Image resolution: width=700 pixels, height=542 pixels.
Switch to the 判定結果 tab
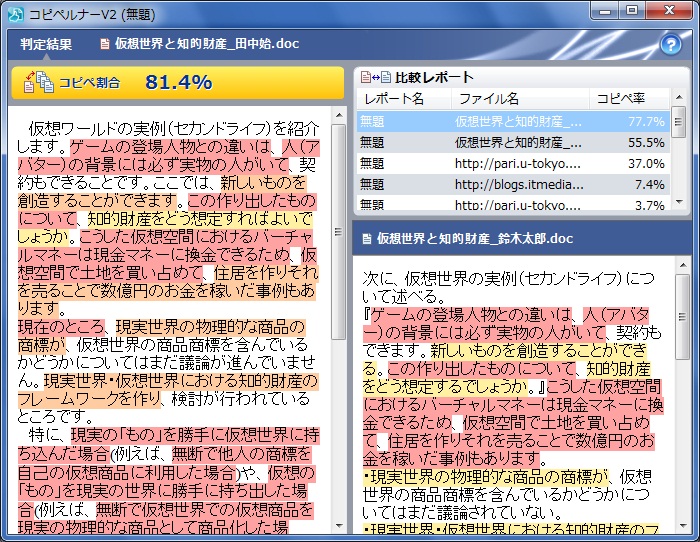[x=46, y=44]
